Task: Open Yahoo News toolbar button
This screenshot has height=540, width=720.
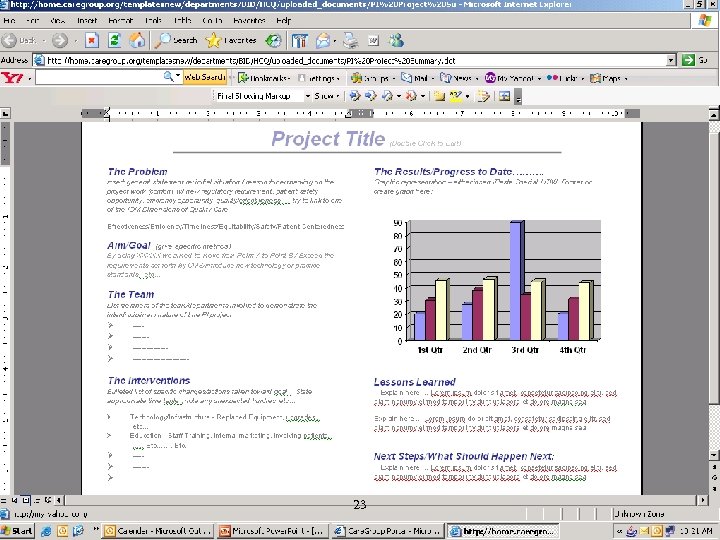Action: 460,78
